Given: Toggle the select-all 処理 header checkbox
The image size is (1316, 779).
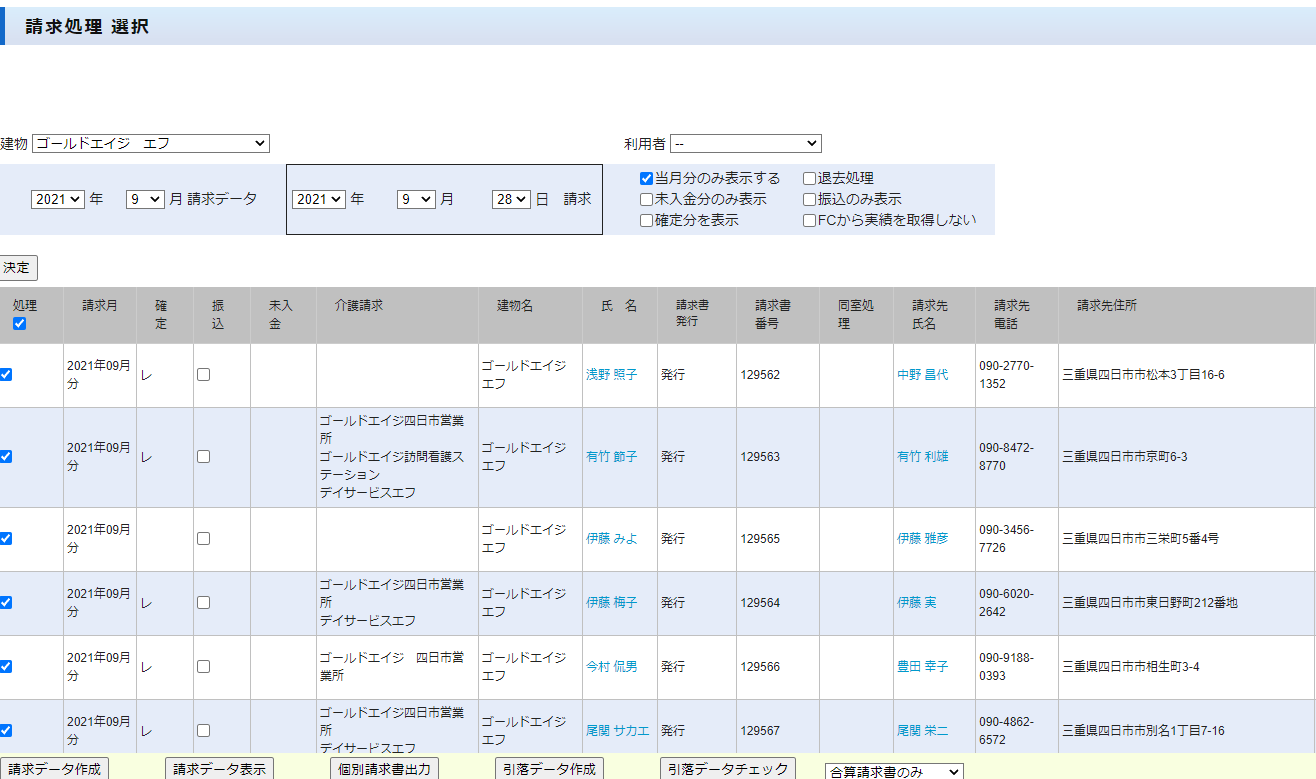Looking at the screenshot, I should tap(20, 324).
